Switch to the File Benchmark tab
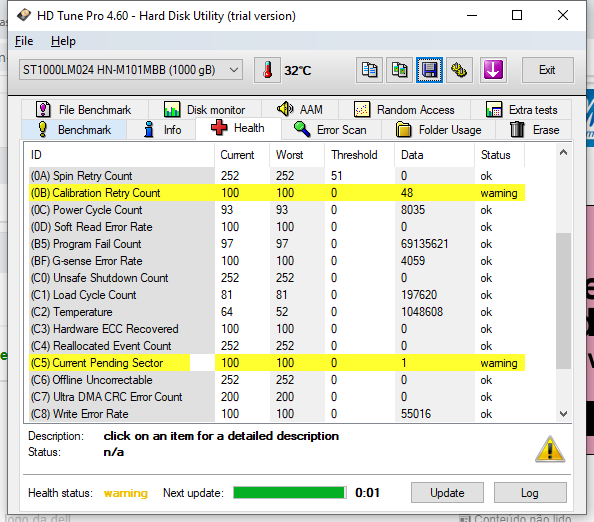594x522 pixels. [85, 110]
